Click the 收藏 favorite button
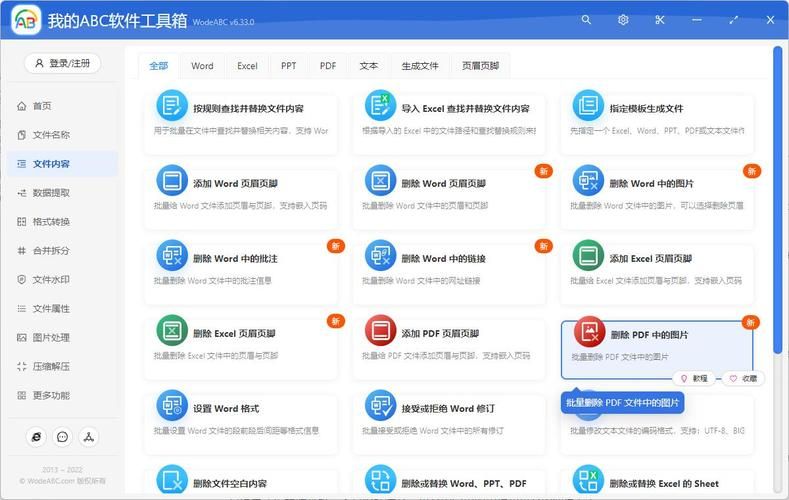The image size is (789, 500). (743, 379)
